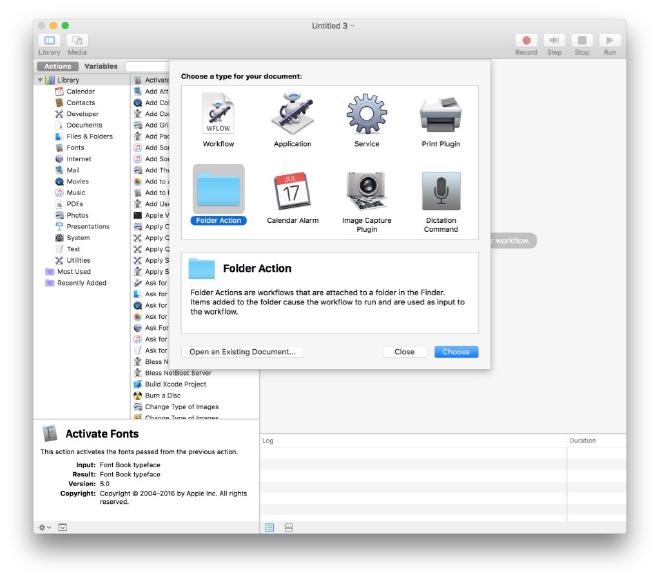
Task: Select Documents category in Library
Action: click(84, 125)
